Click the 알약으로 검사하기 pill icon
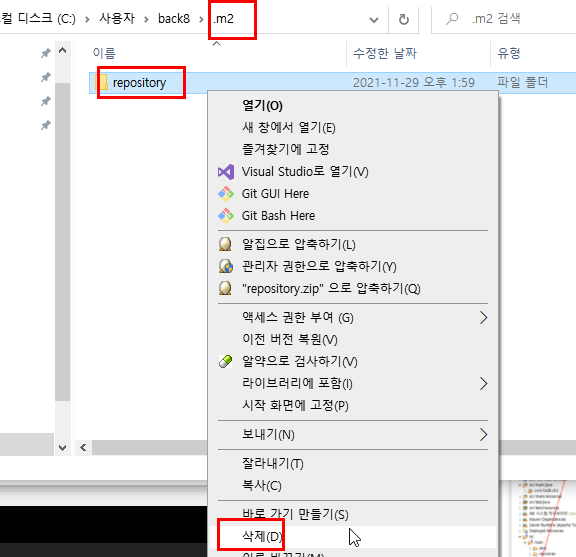 (x=226, y=361)
